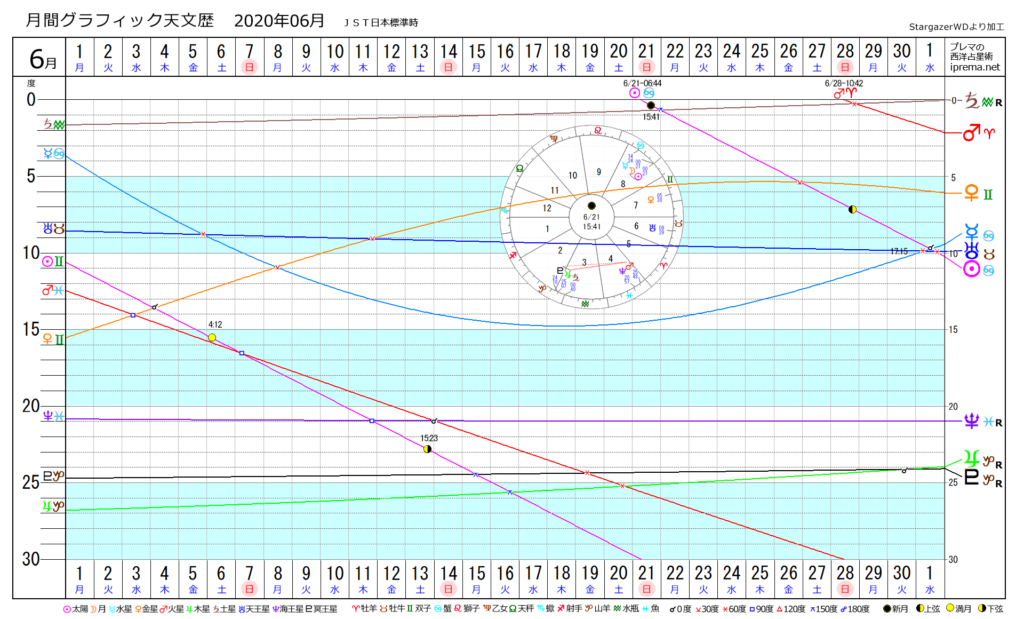The height and width of the screenshot is (619, 1024).
Task: Click the Sun Gemini label on left axis
Action: point(52,261)
